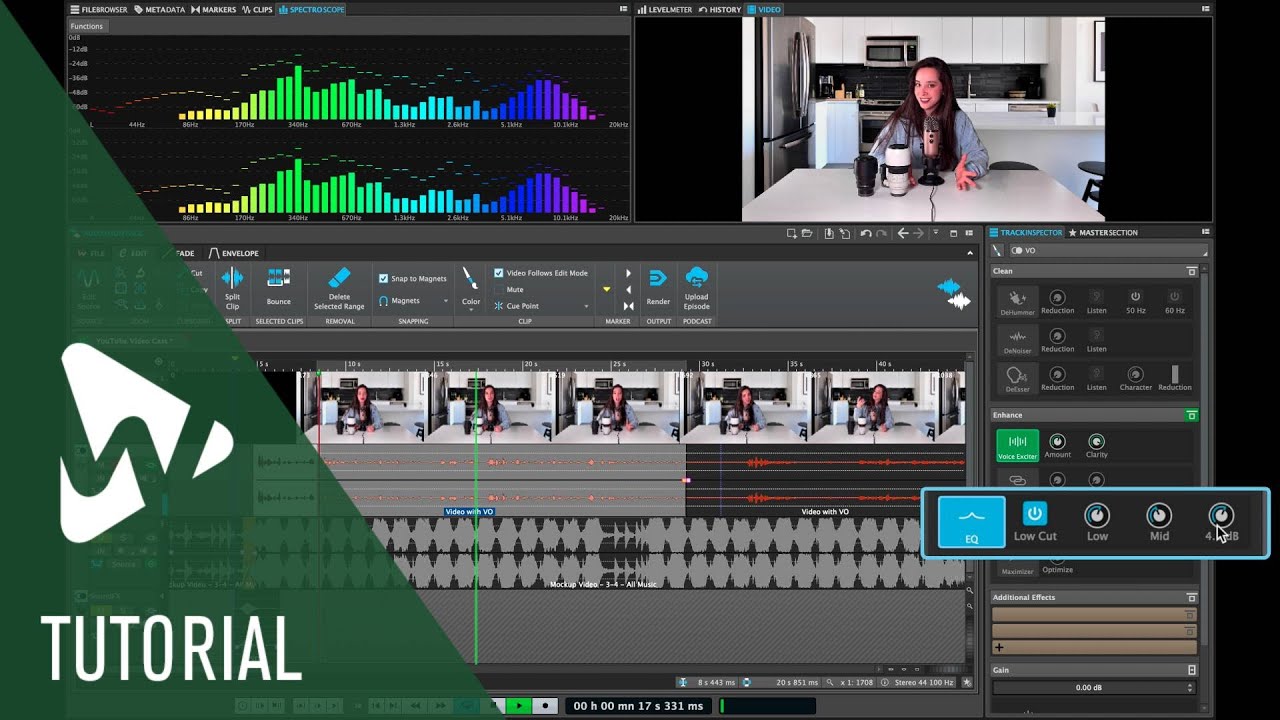Open the VO track selector dropdown

(x=1107, y=250)
